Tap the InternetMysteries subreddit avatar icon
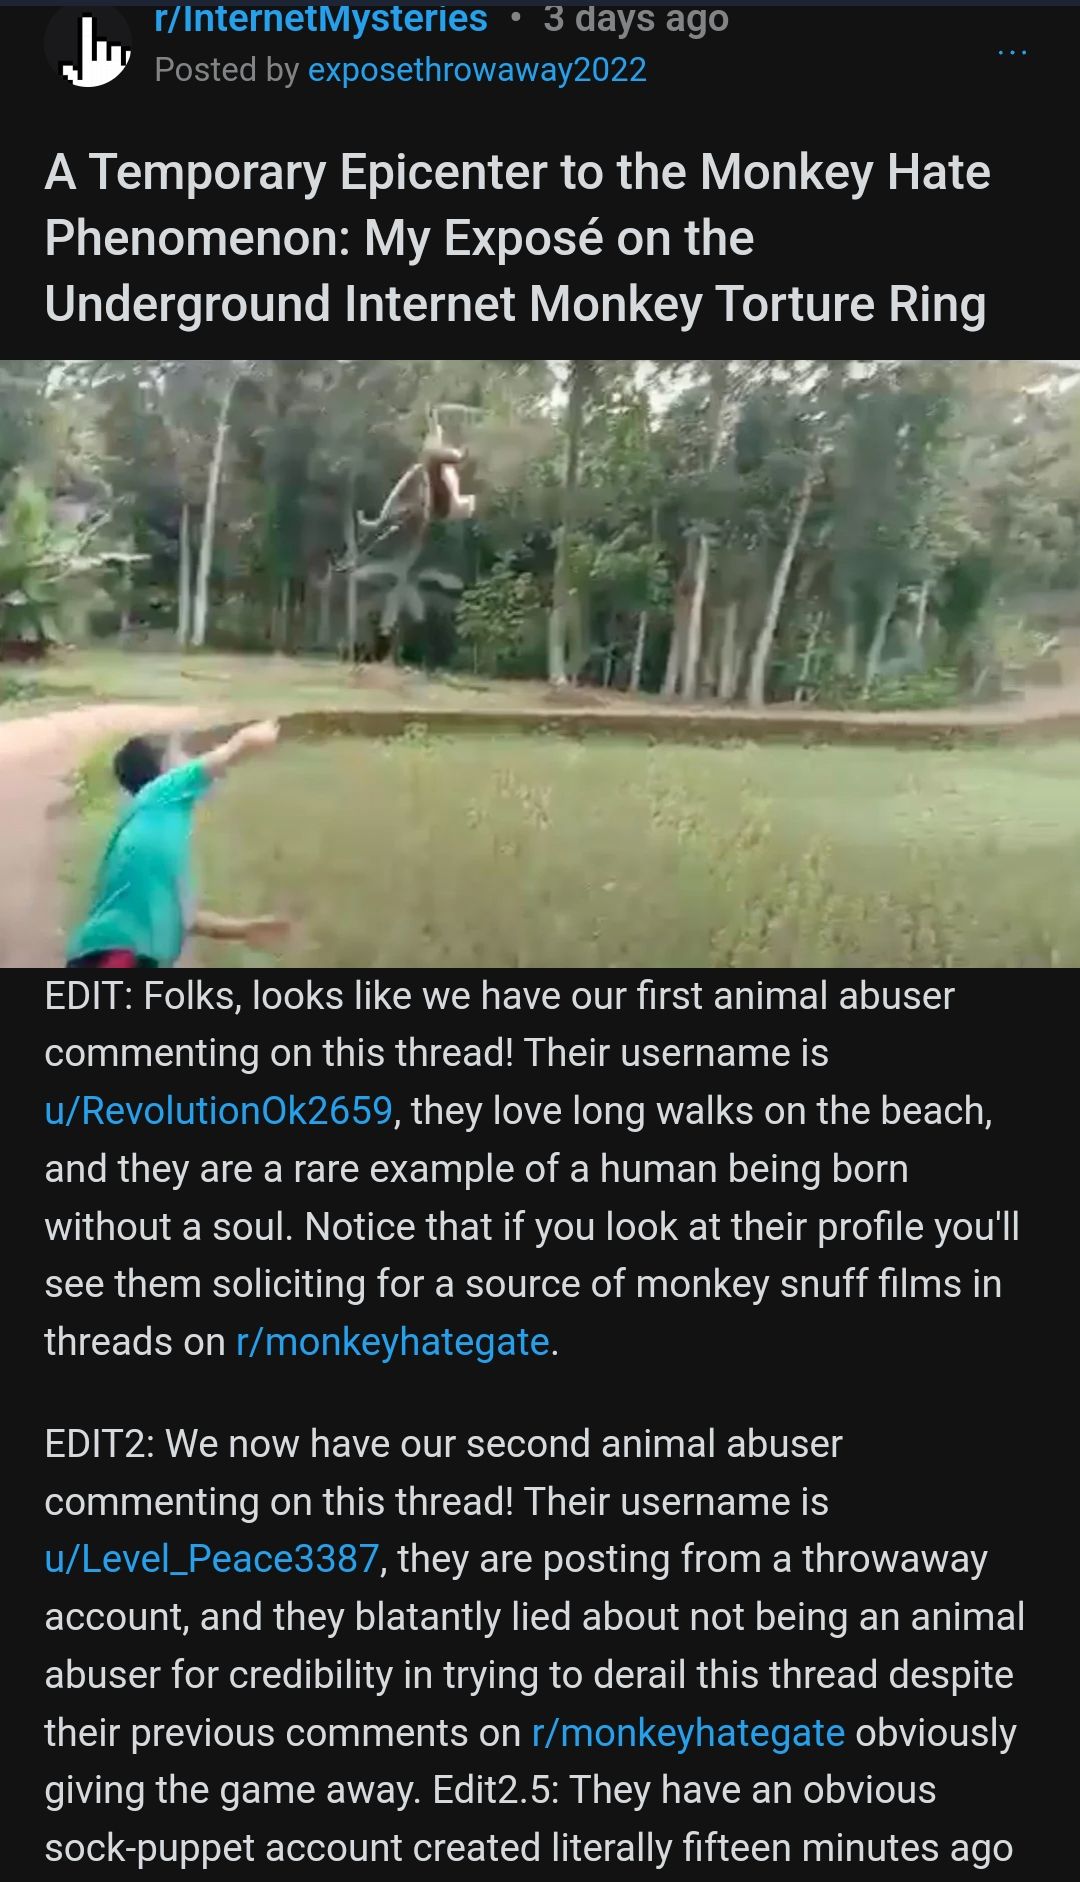This screenshot has height=1882, width=1080. click(x=88, y=47)
